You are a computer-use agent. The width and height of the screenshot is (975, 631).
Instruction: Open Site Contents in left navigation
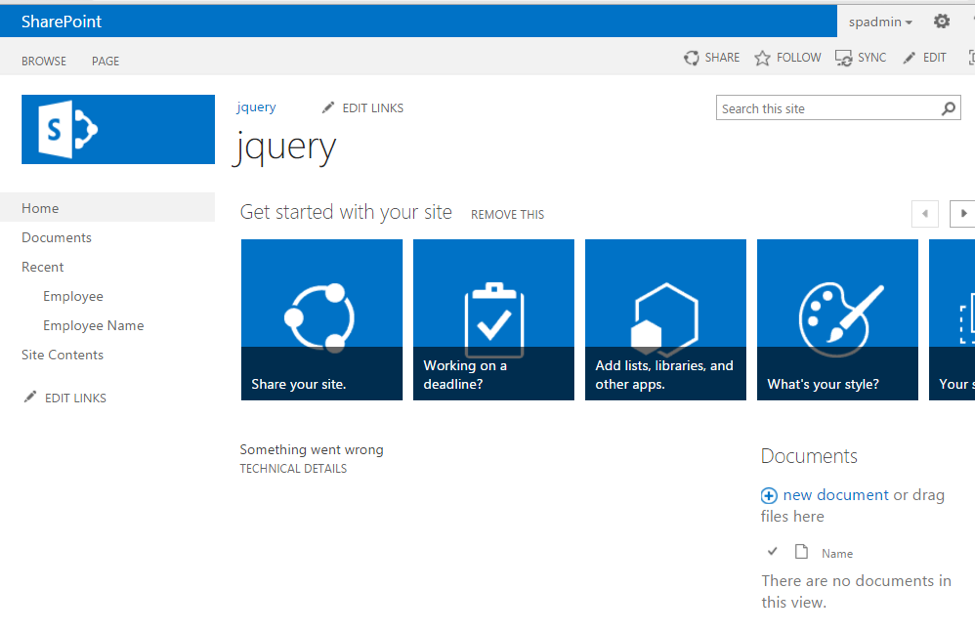click(62, 355)
